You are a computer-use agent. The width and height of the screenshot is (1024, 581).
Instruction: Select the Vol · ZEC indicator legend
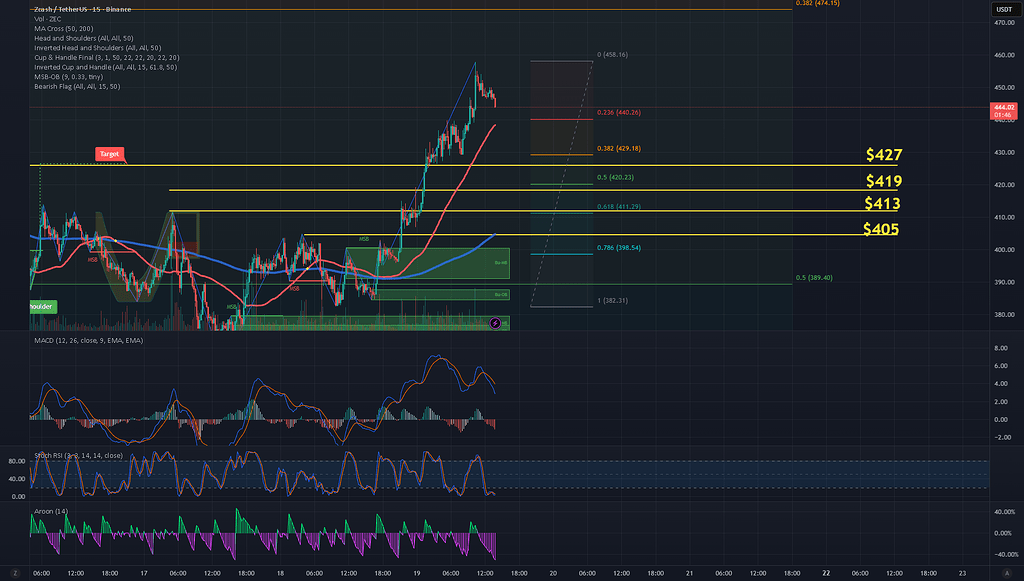click(49, 19)
